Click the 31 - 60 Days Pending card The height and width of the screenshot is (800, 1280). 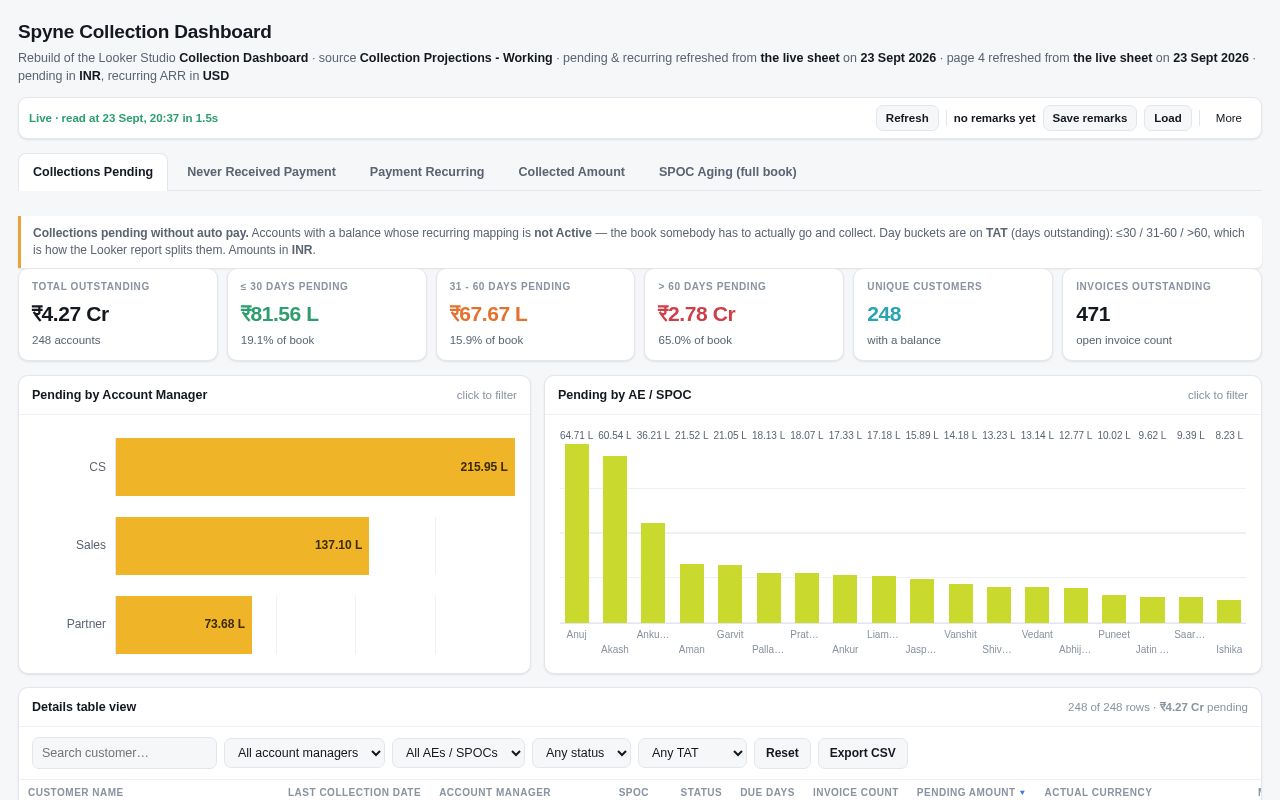[x=535, y=314]
